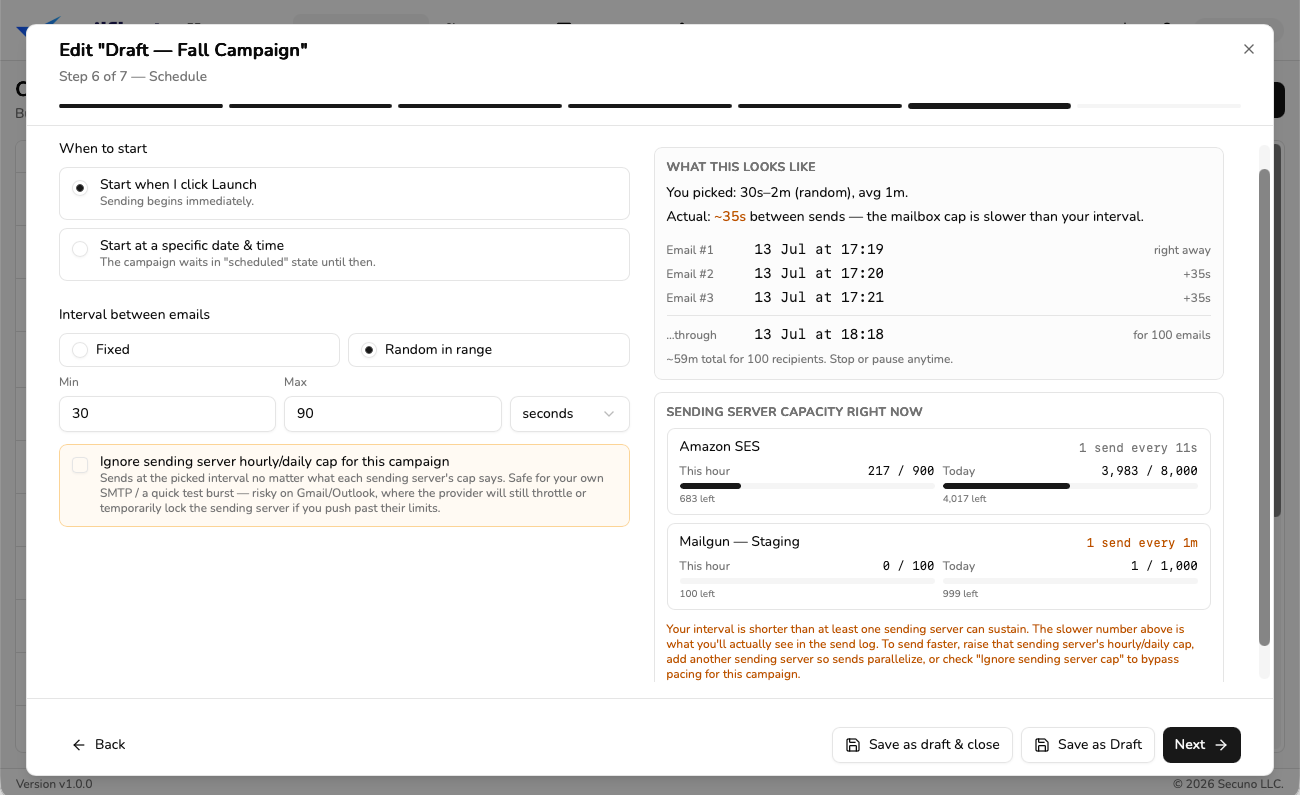
Task: Click the right arrow icon on Next
Action: (x=1221, y=745)
